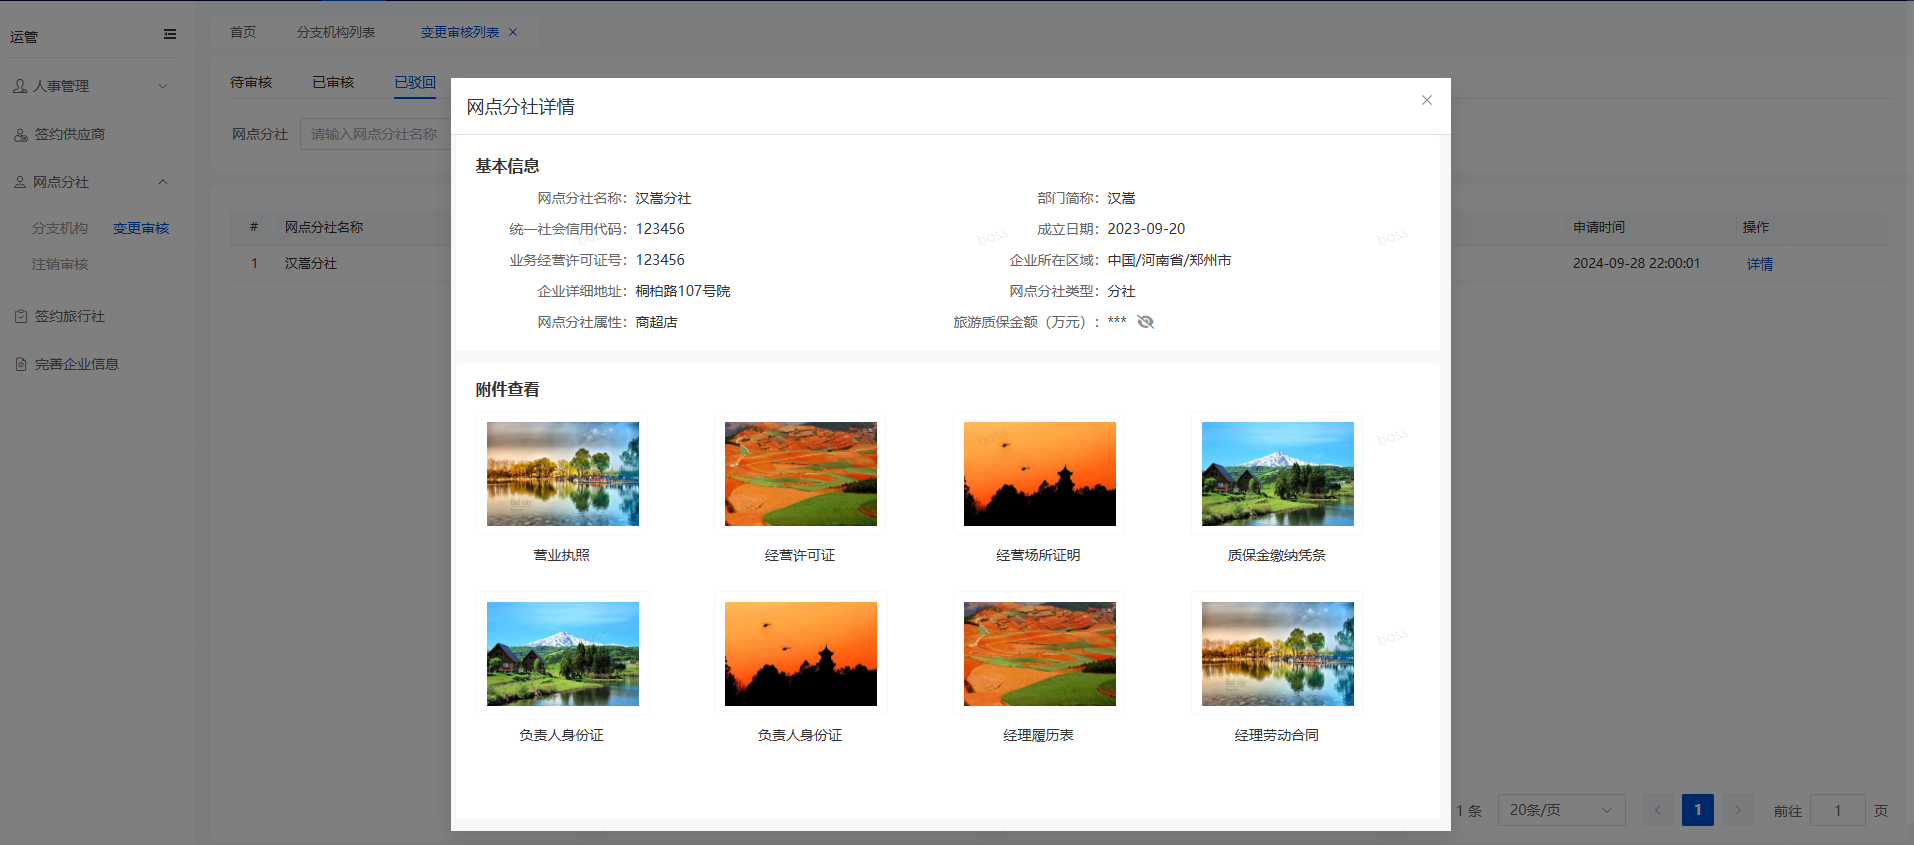
Task: Collapse the 网点分社 menu chevron
Action: tap(163, 182)
